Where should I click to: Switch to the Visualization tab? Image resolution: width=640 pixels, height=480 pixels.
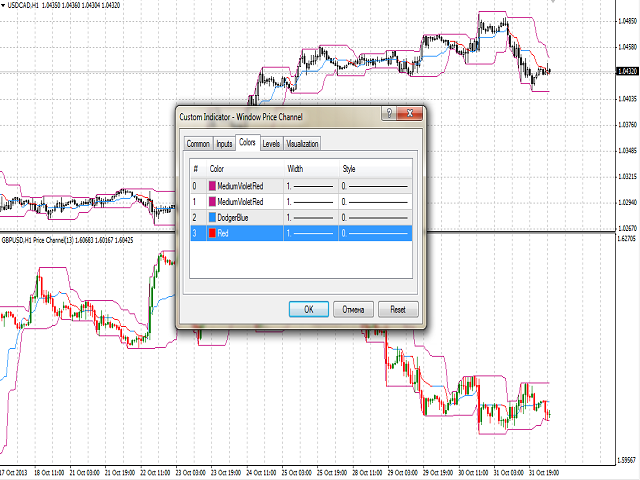click(x=302, y=144)
